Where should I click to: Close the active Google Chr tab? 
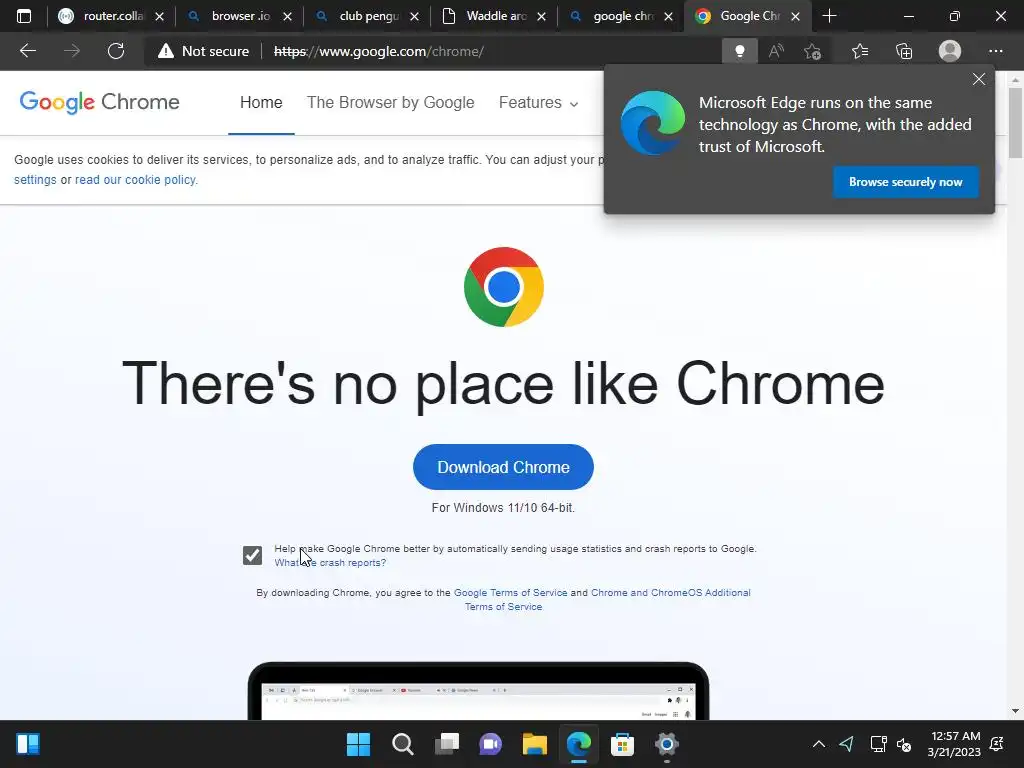coord(795,17)
